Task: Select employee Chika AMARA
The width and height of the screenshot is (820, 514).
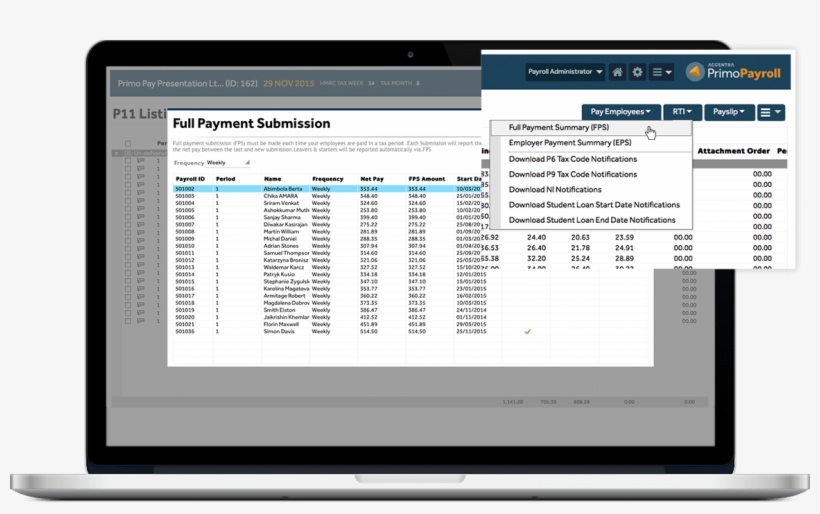Action: (280, 196)
